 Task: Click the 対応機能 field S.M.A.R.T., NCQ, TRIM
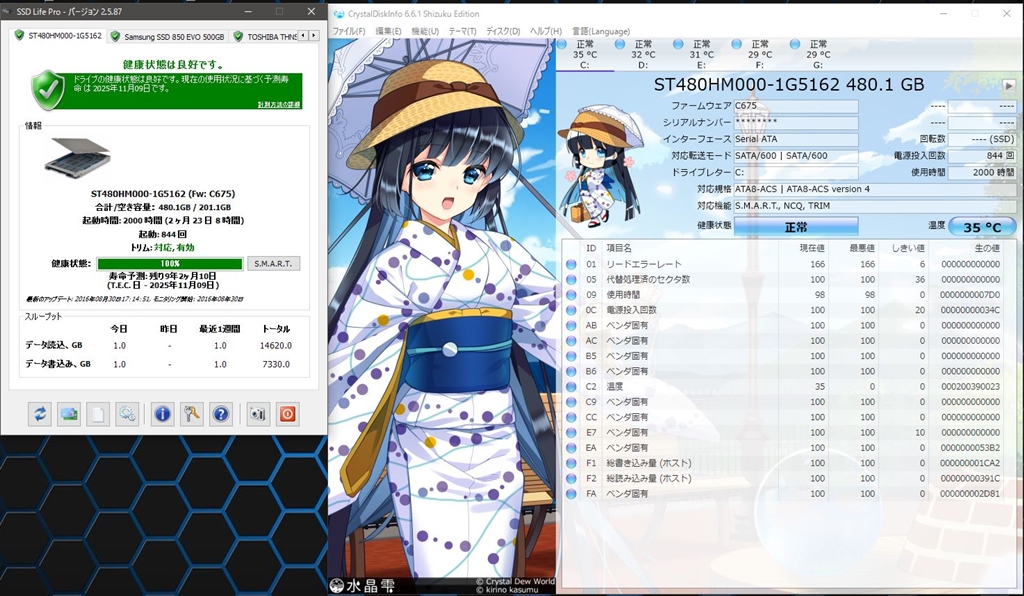(x=874, y=206)
